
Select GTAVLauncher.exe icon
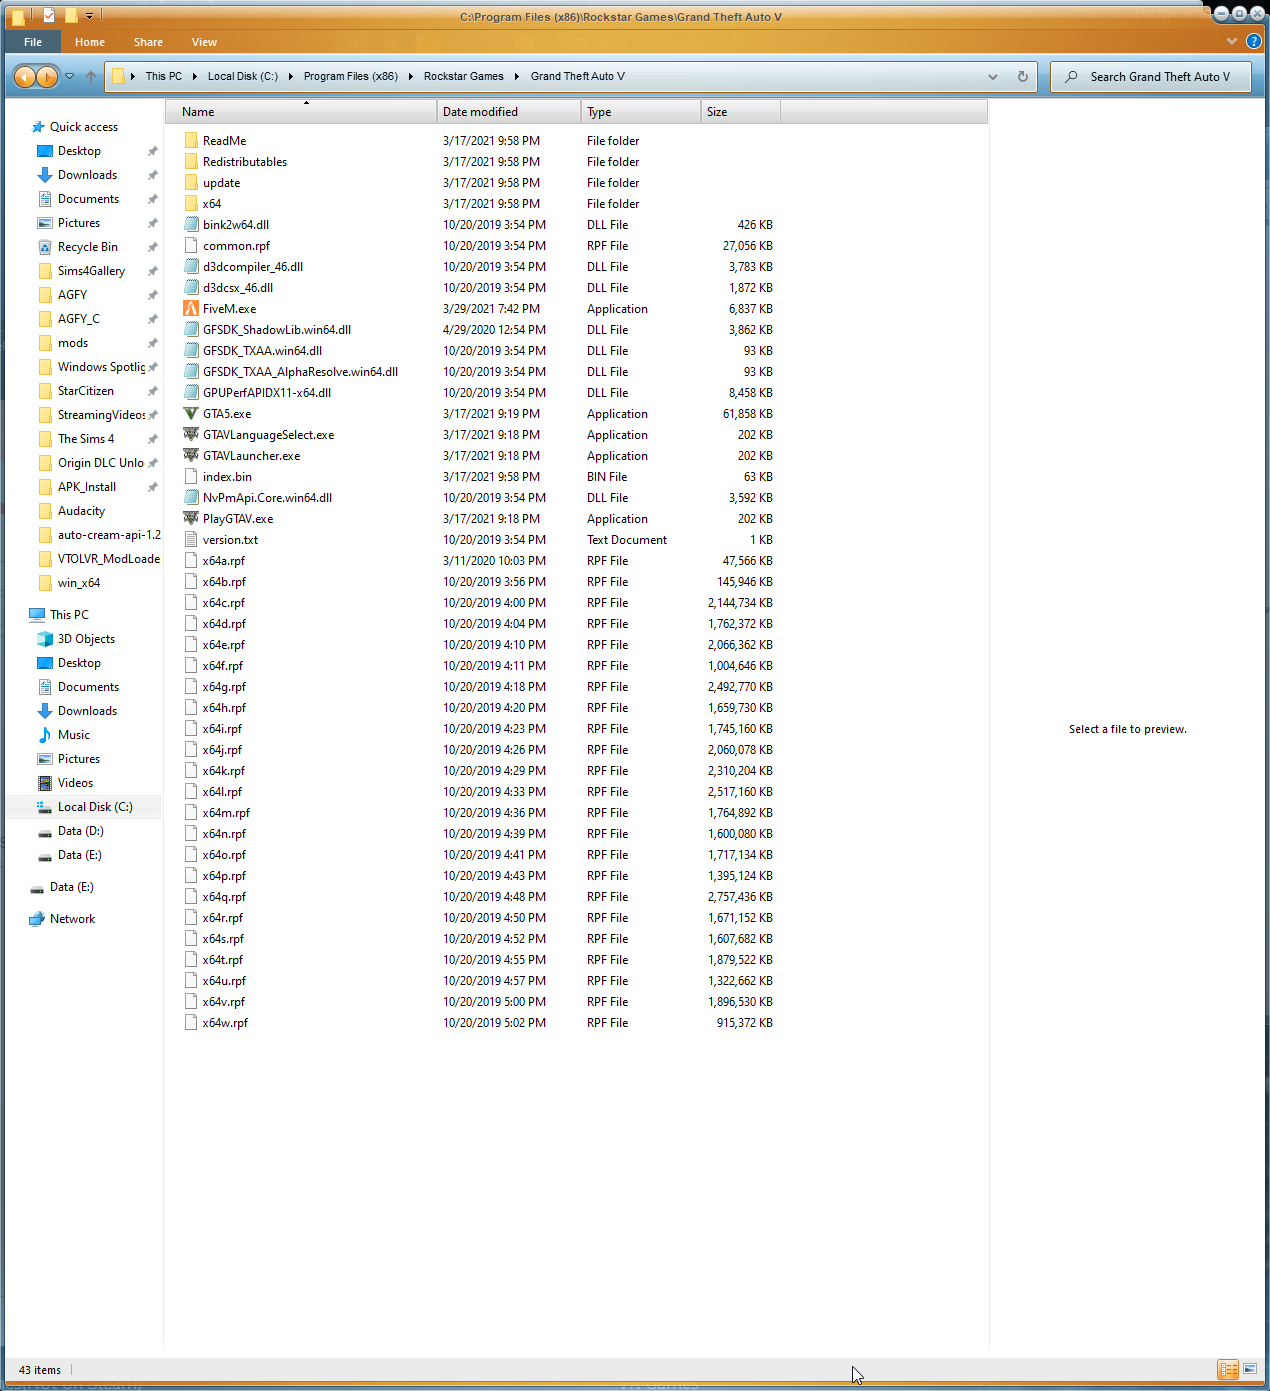pos(191,456)
